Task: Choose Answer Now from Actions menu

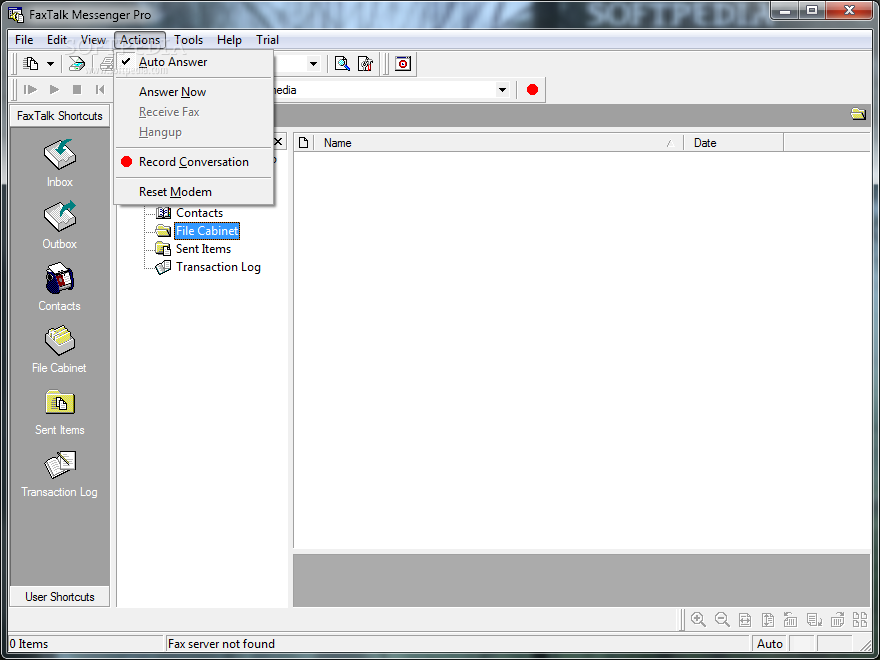Action: pos(194,92)
